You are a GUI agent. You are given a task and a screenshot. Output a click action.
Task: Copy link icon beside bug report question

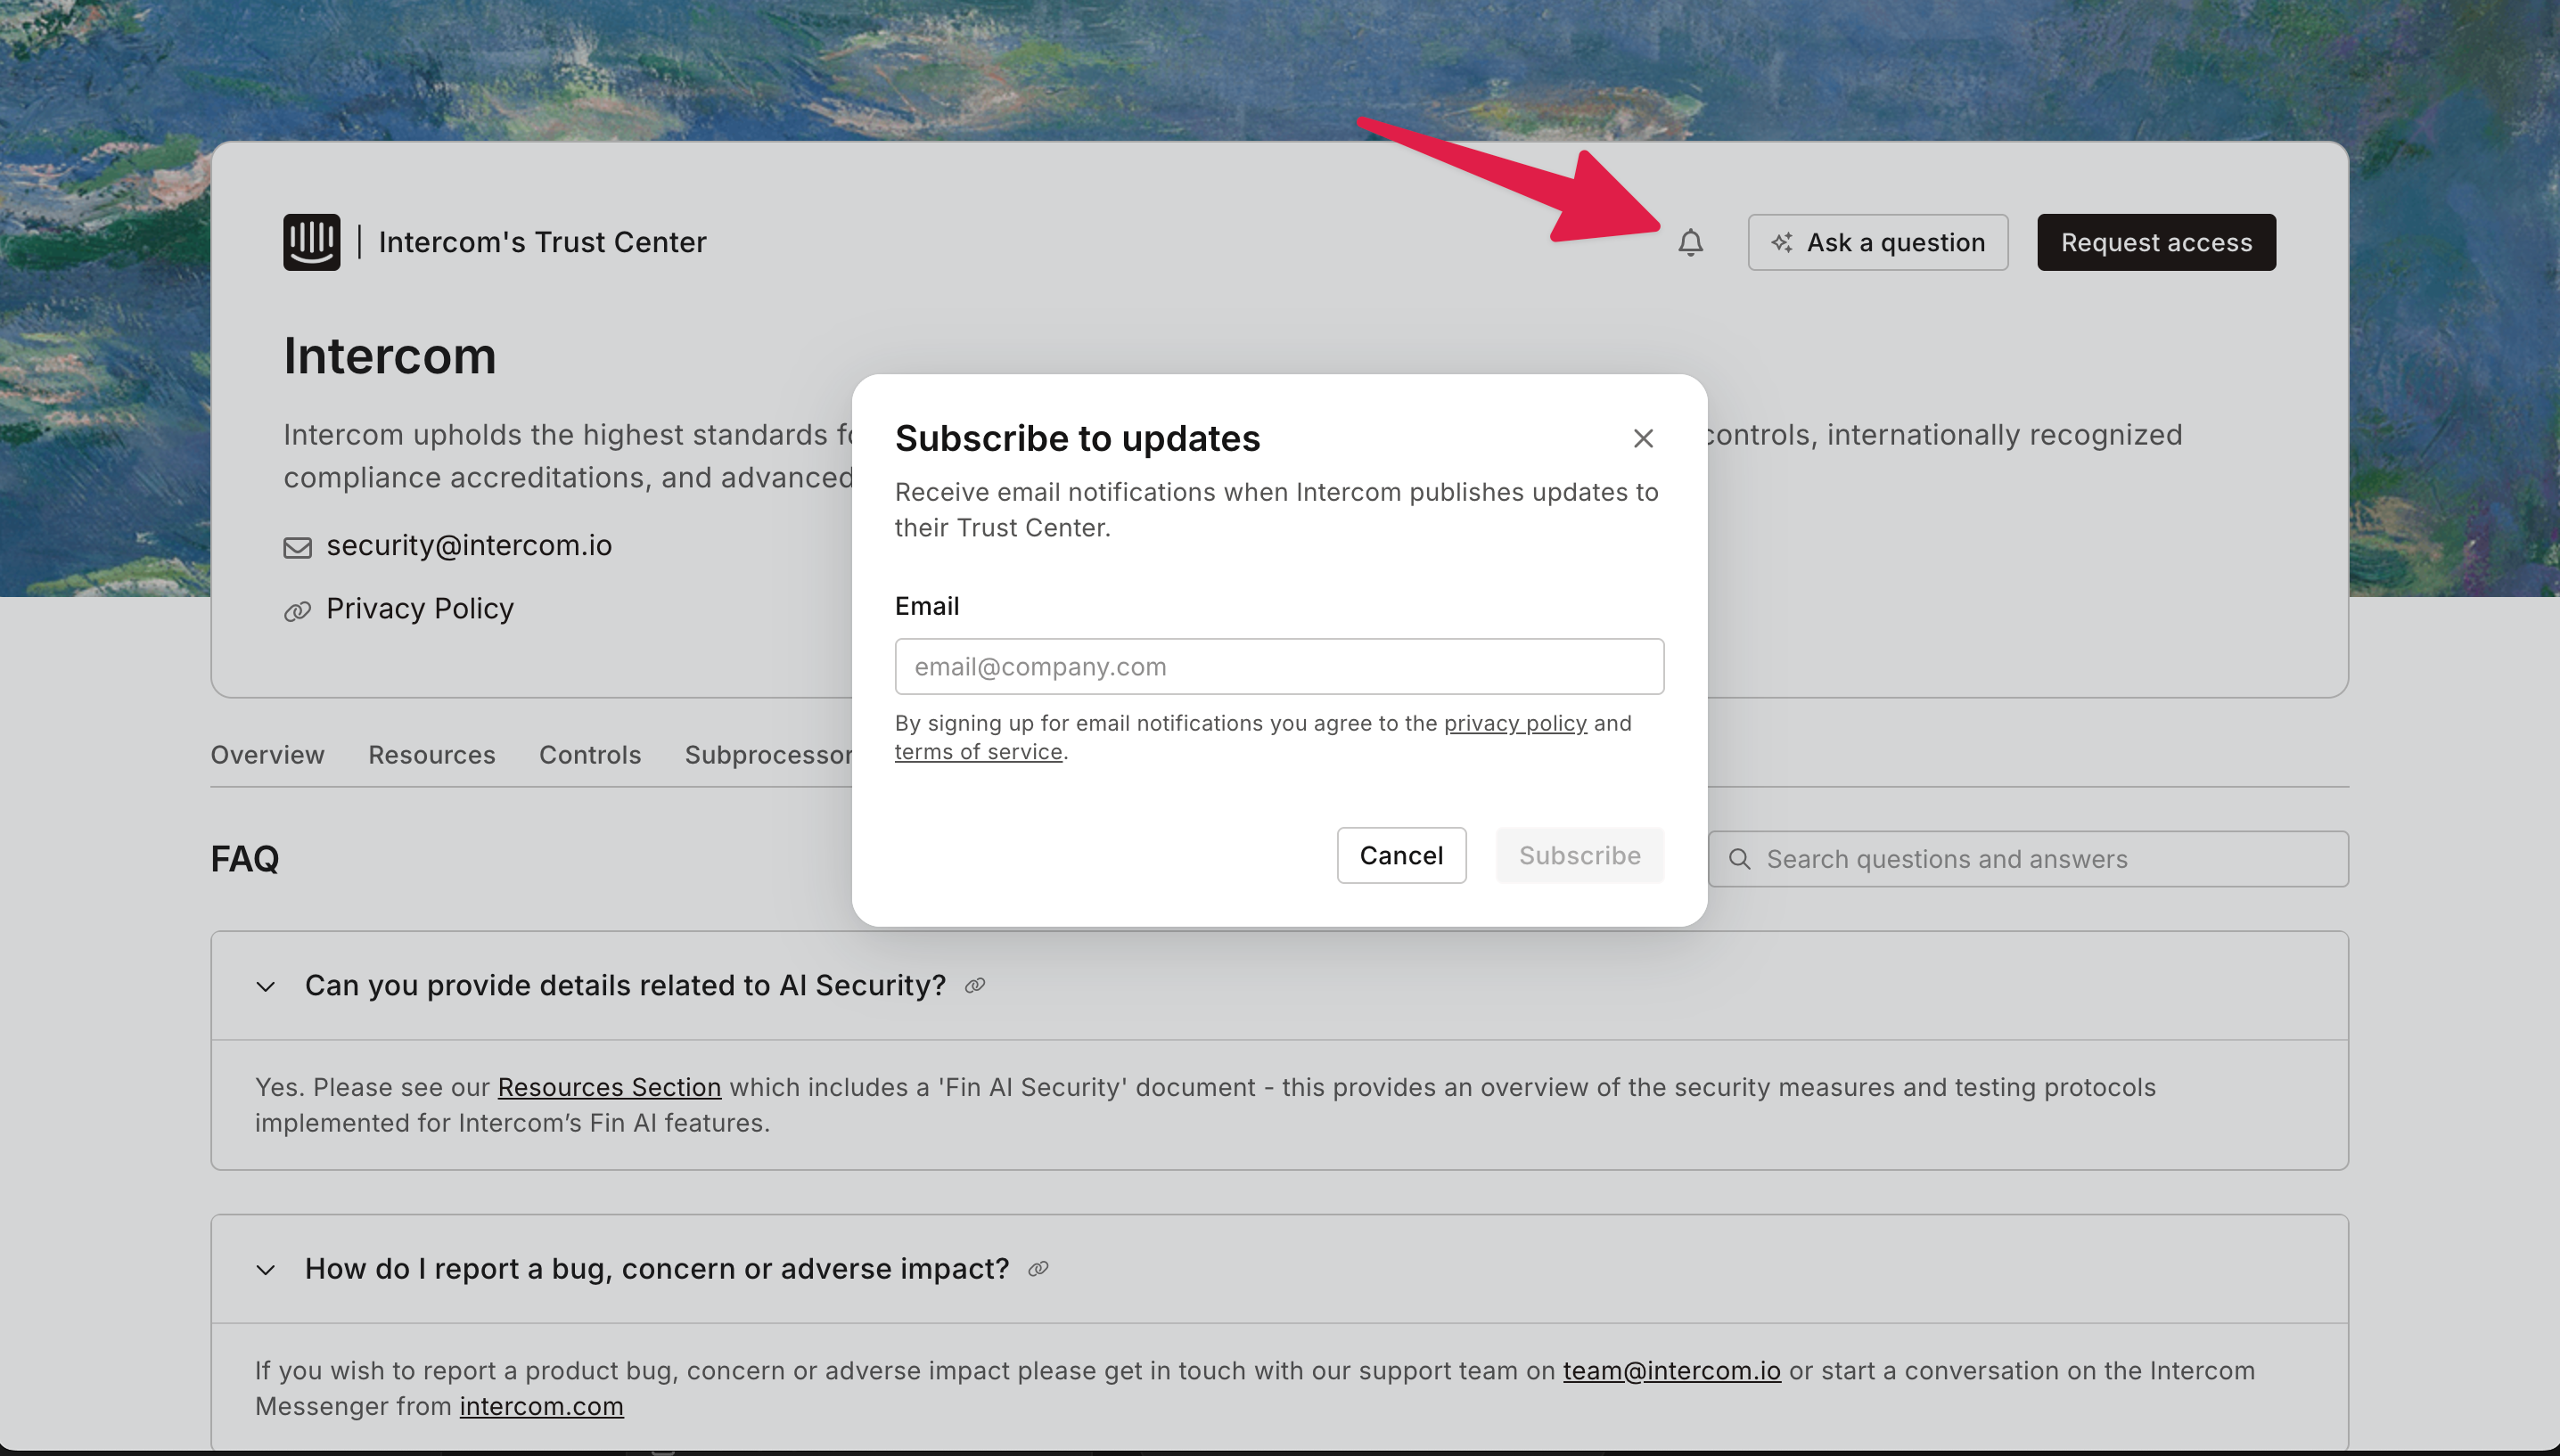point(1038,1269)
